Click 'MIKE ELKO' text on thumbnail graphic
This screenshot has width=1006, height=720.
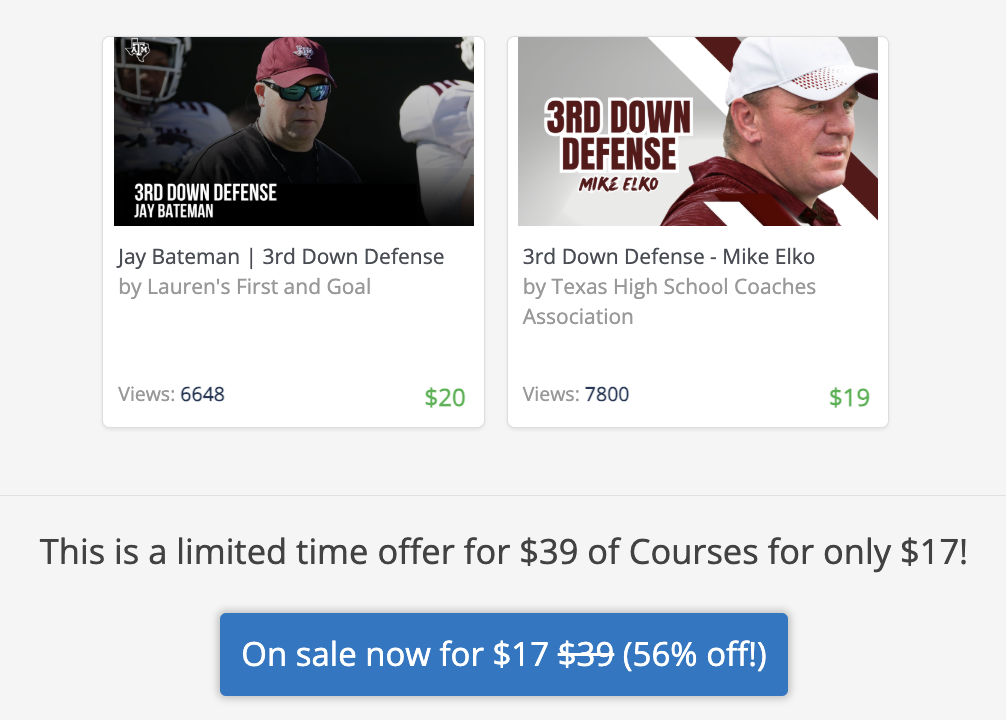click(618, 185)
